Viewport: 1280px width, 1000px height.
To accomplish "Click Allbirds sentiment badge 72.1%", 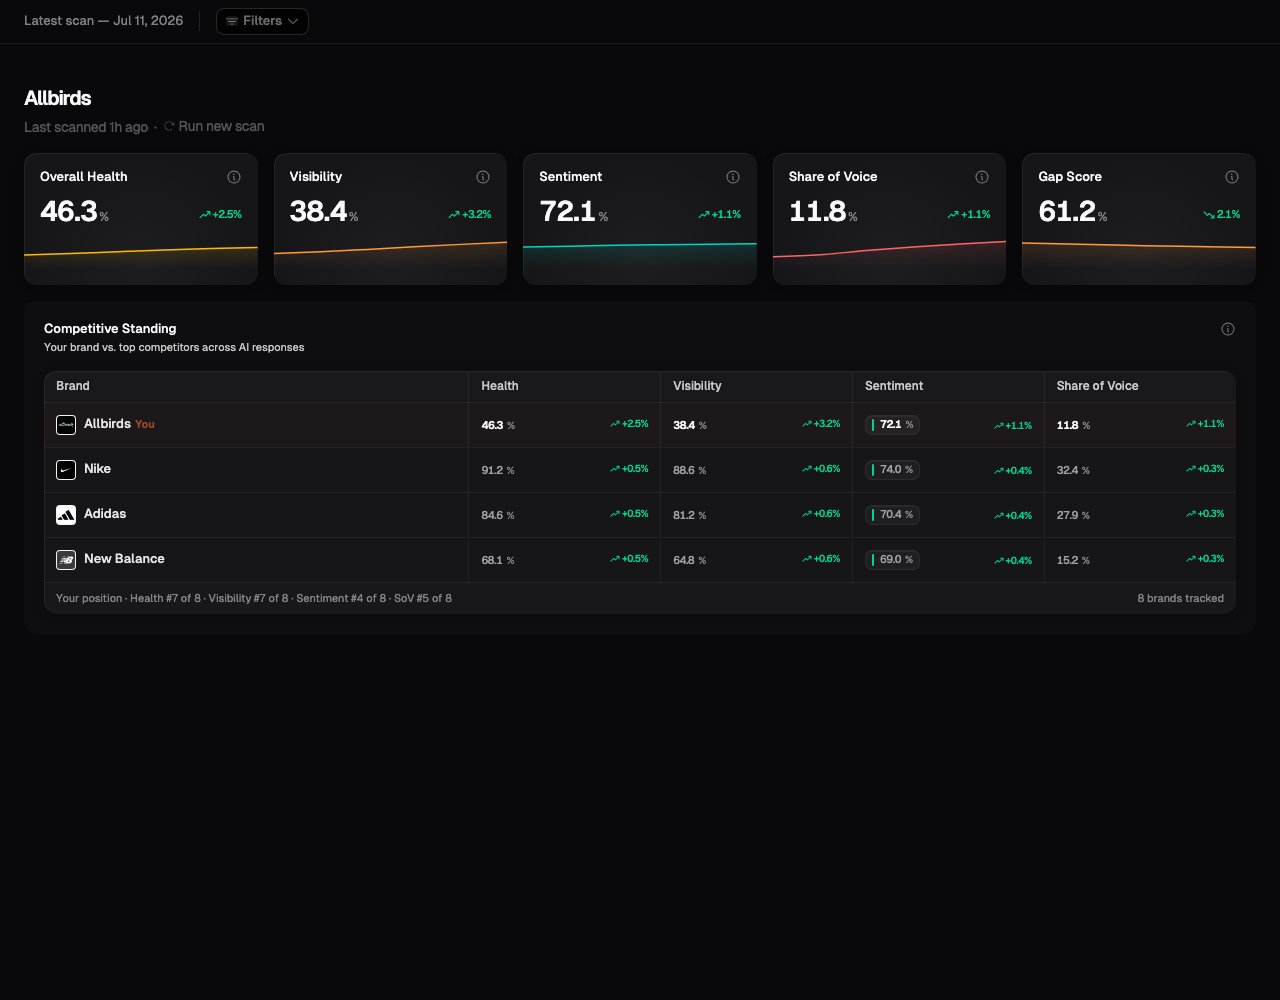I will [x=892, y=425].
